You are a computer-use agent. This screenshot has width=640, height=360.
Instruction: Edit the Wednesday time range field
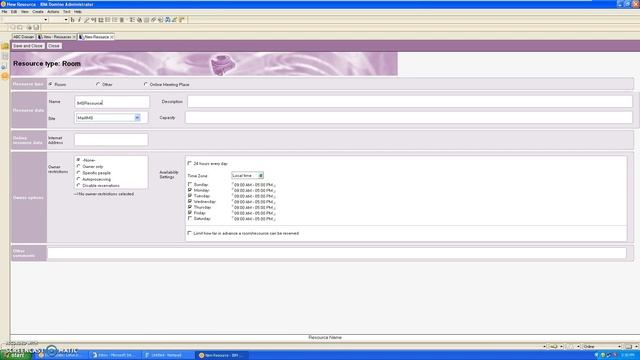(254, 202)
